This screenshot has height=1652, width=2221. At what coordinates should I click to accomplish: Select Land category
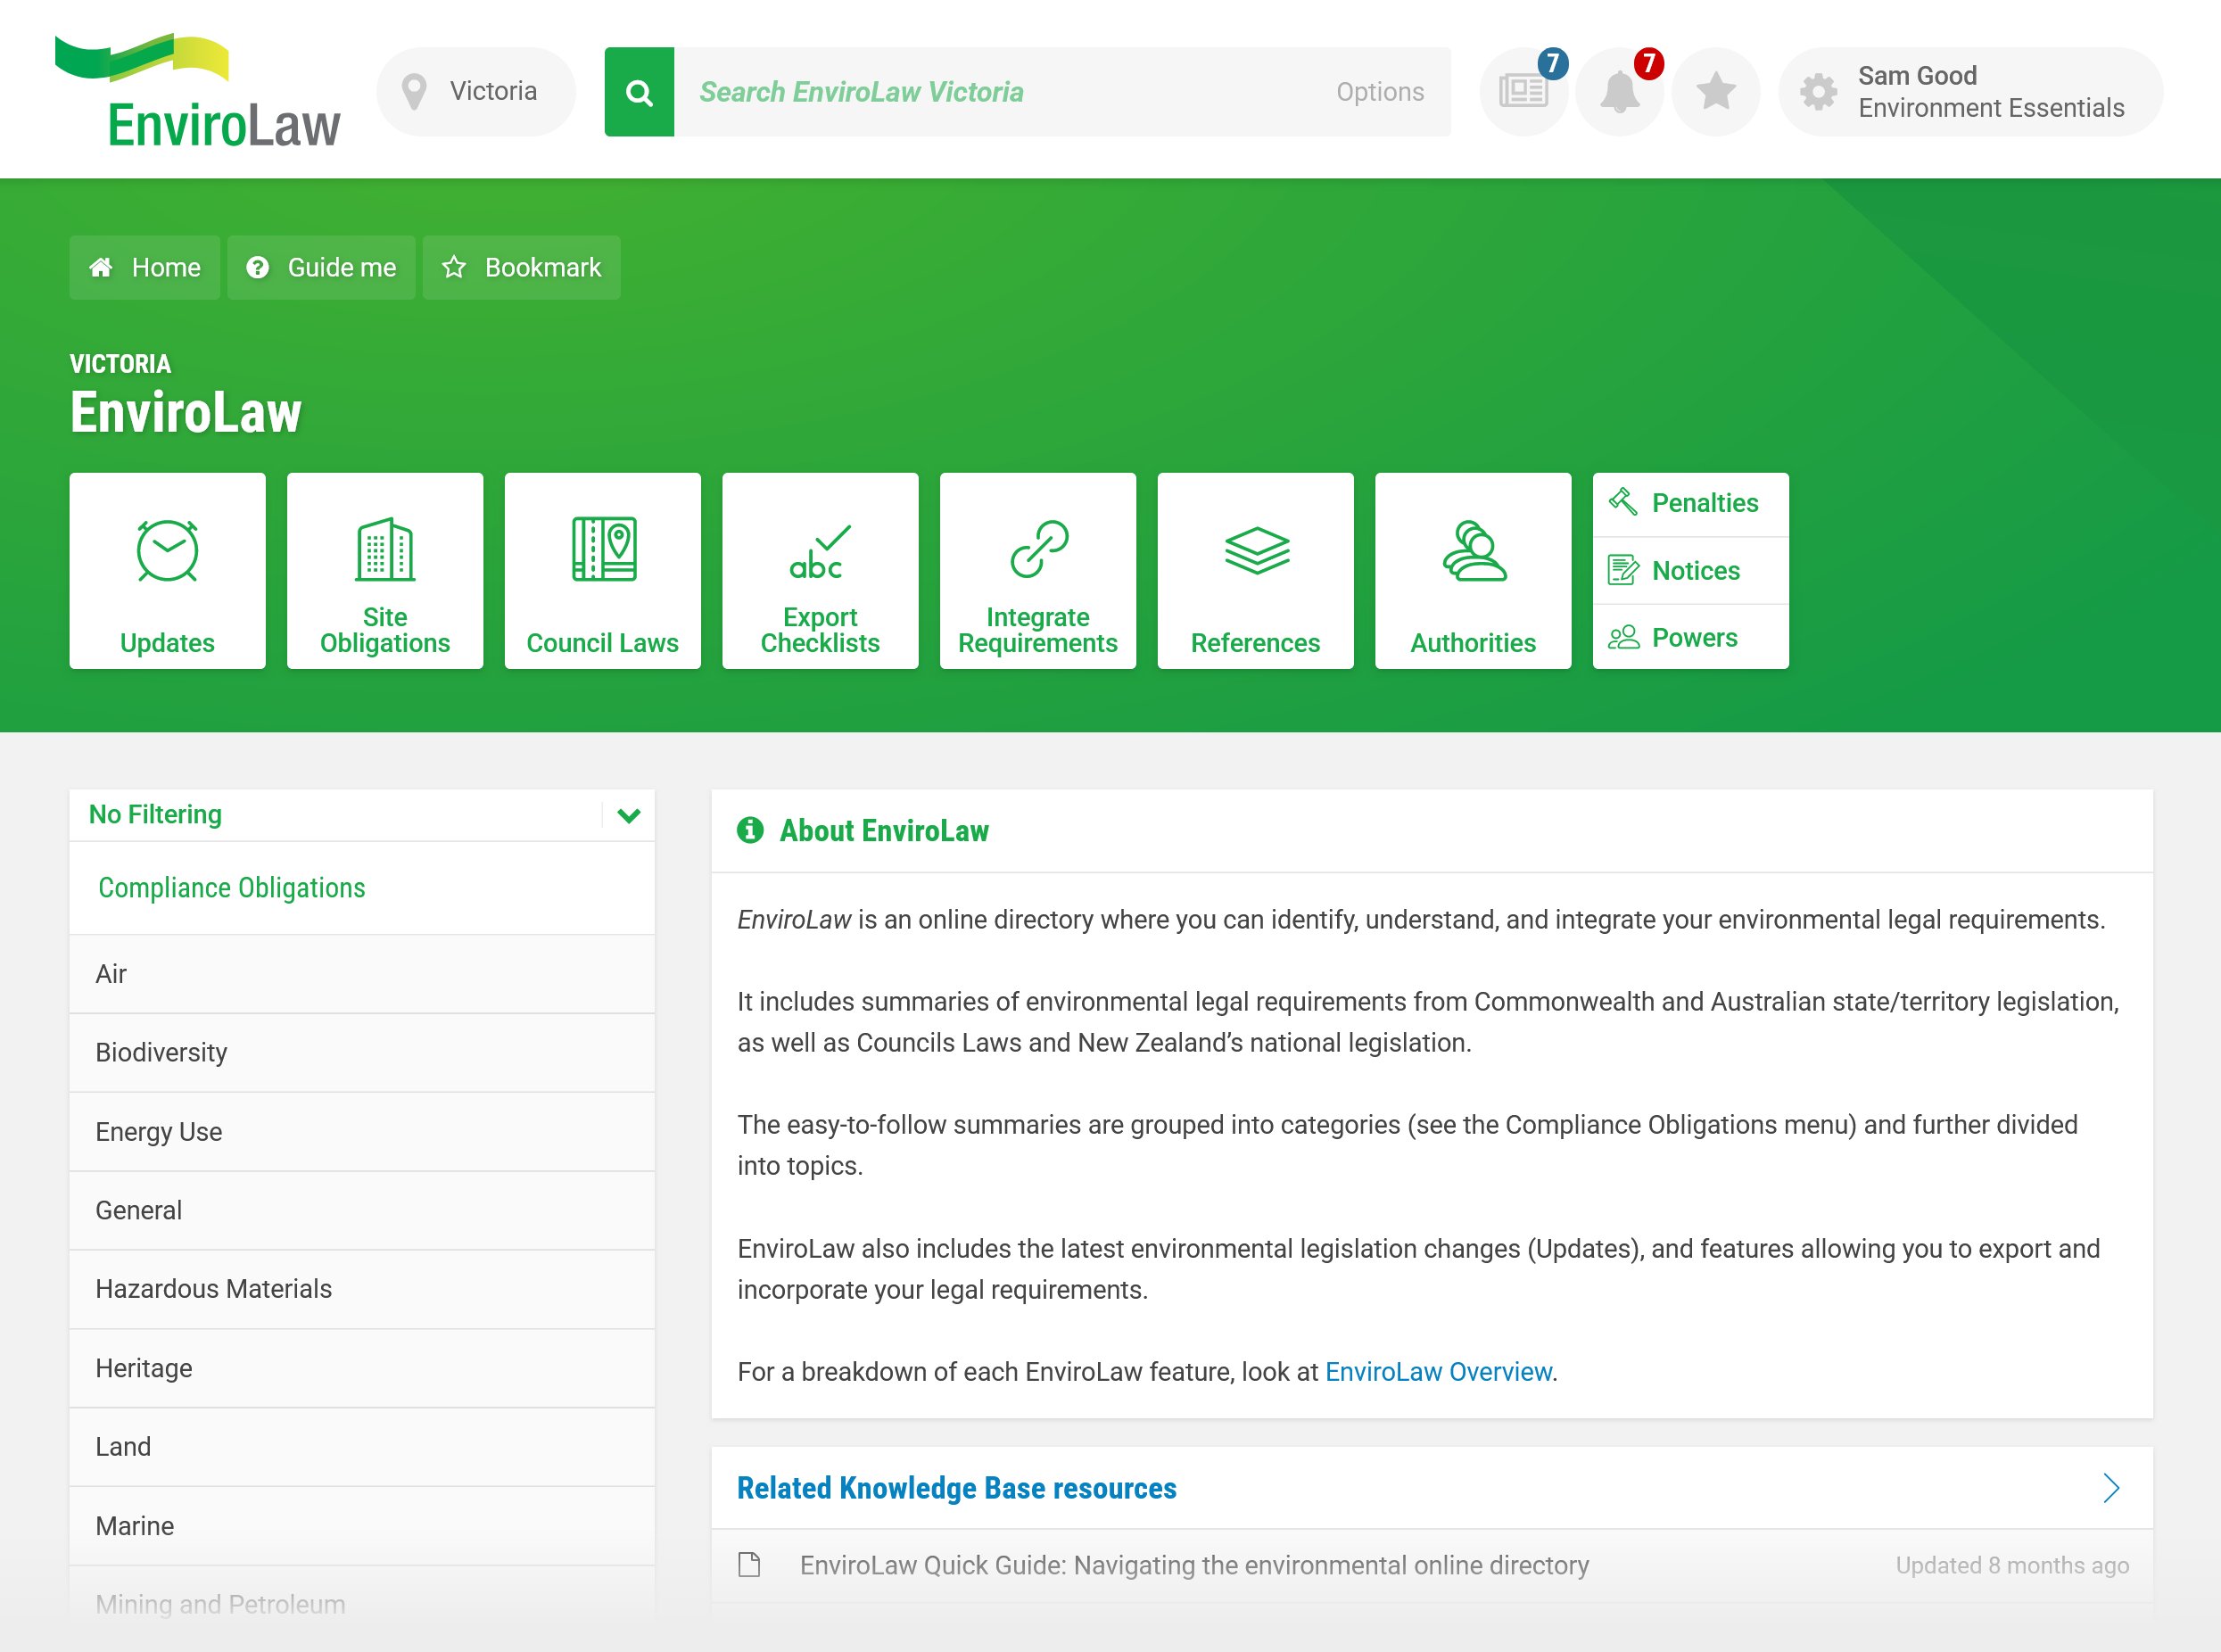(362, 1447)
